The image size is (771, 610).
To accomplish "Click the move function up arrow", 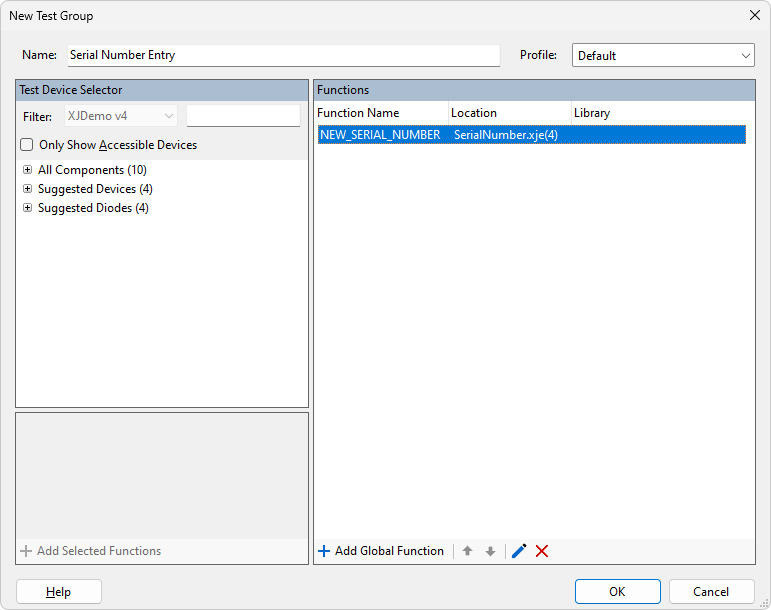I will click(467, 551).
